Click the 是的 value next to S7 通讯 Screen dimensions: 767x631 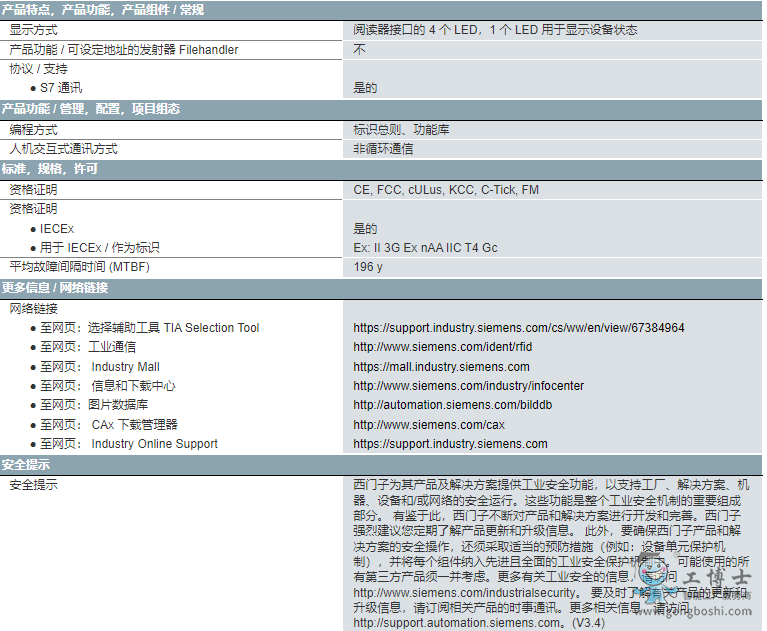click(365, 88)
